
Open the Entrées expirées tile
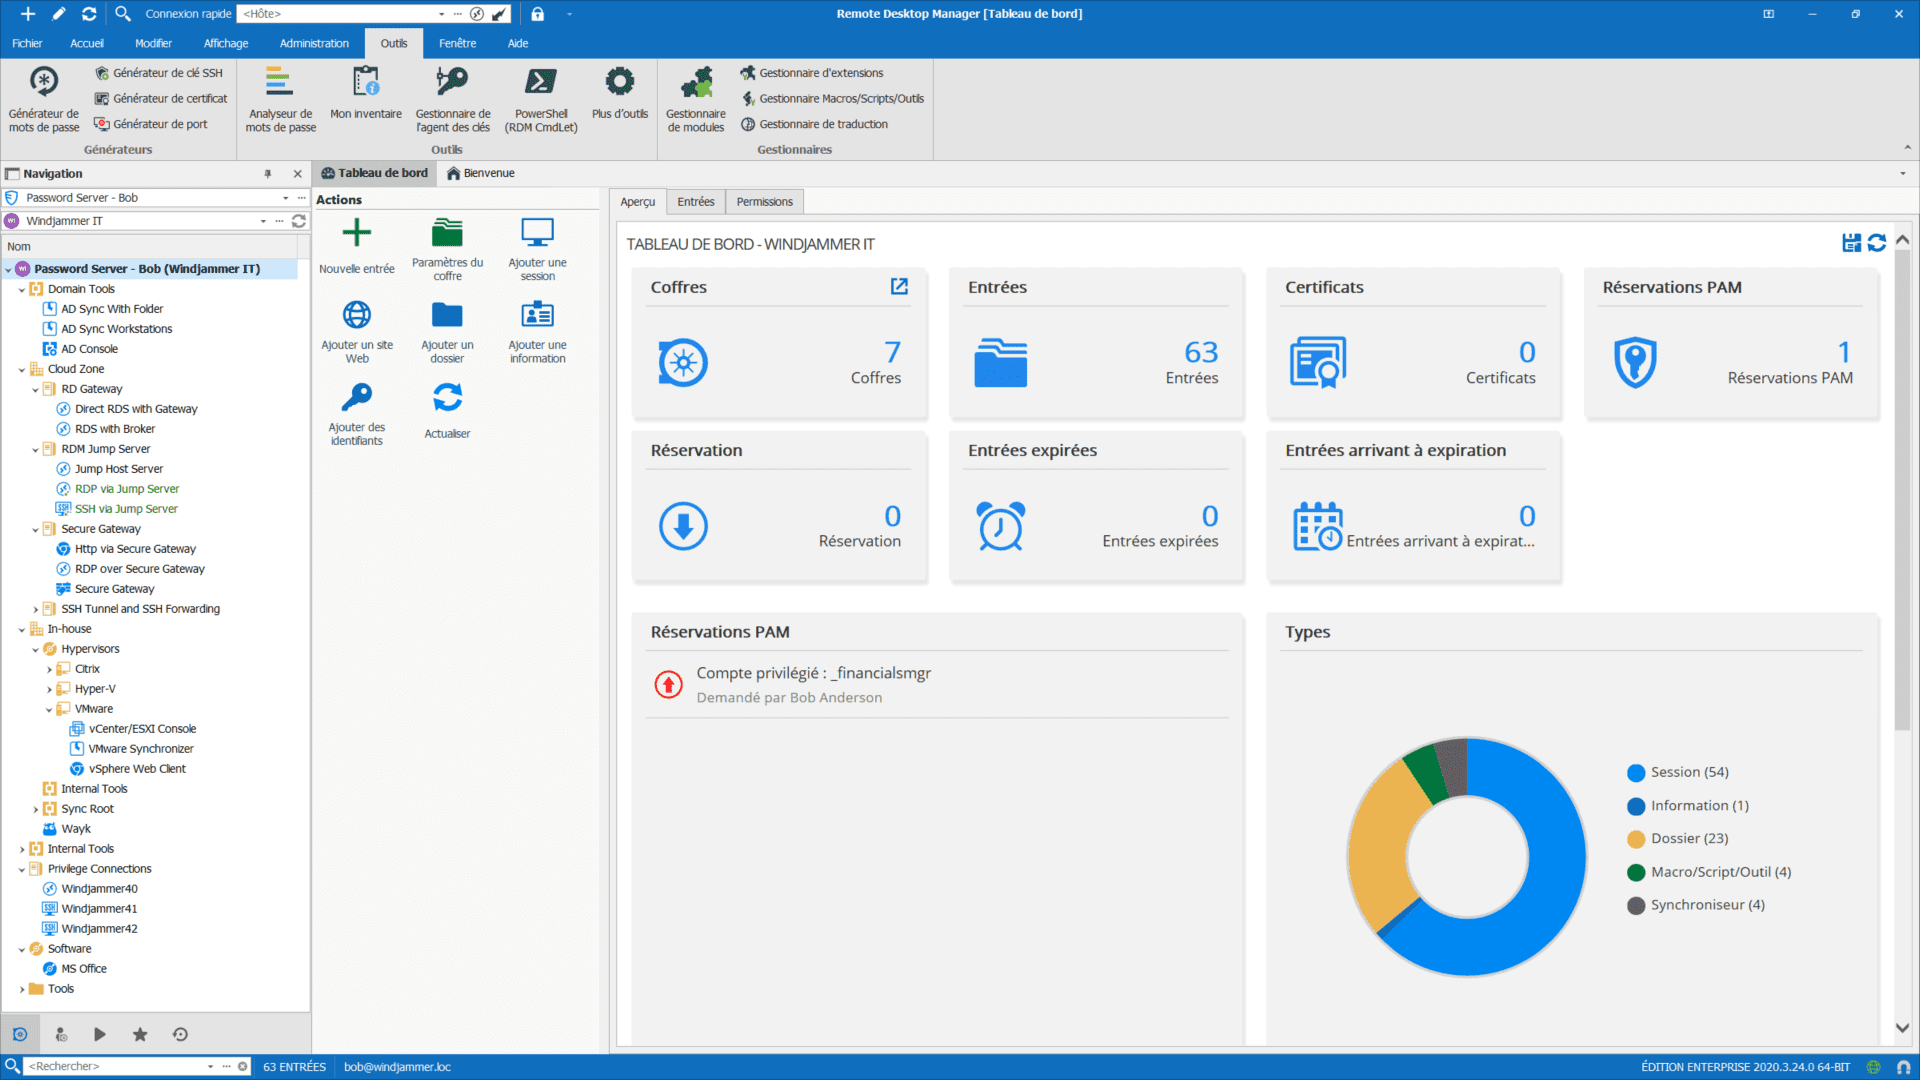point(1096,507)
